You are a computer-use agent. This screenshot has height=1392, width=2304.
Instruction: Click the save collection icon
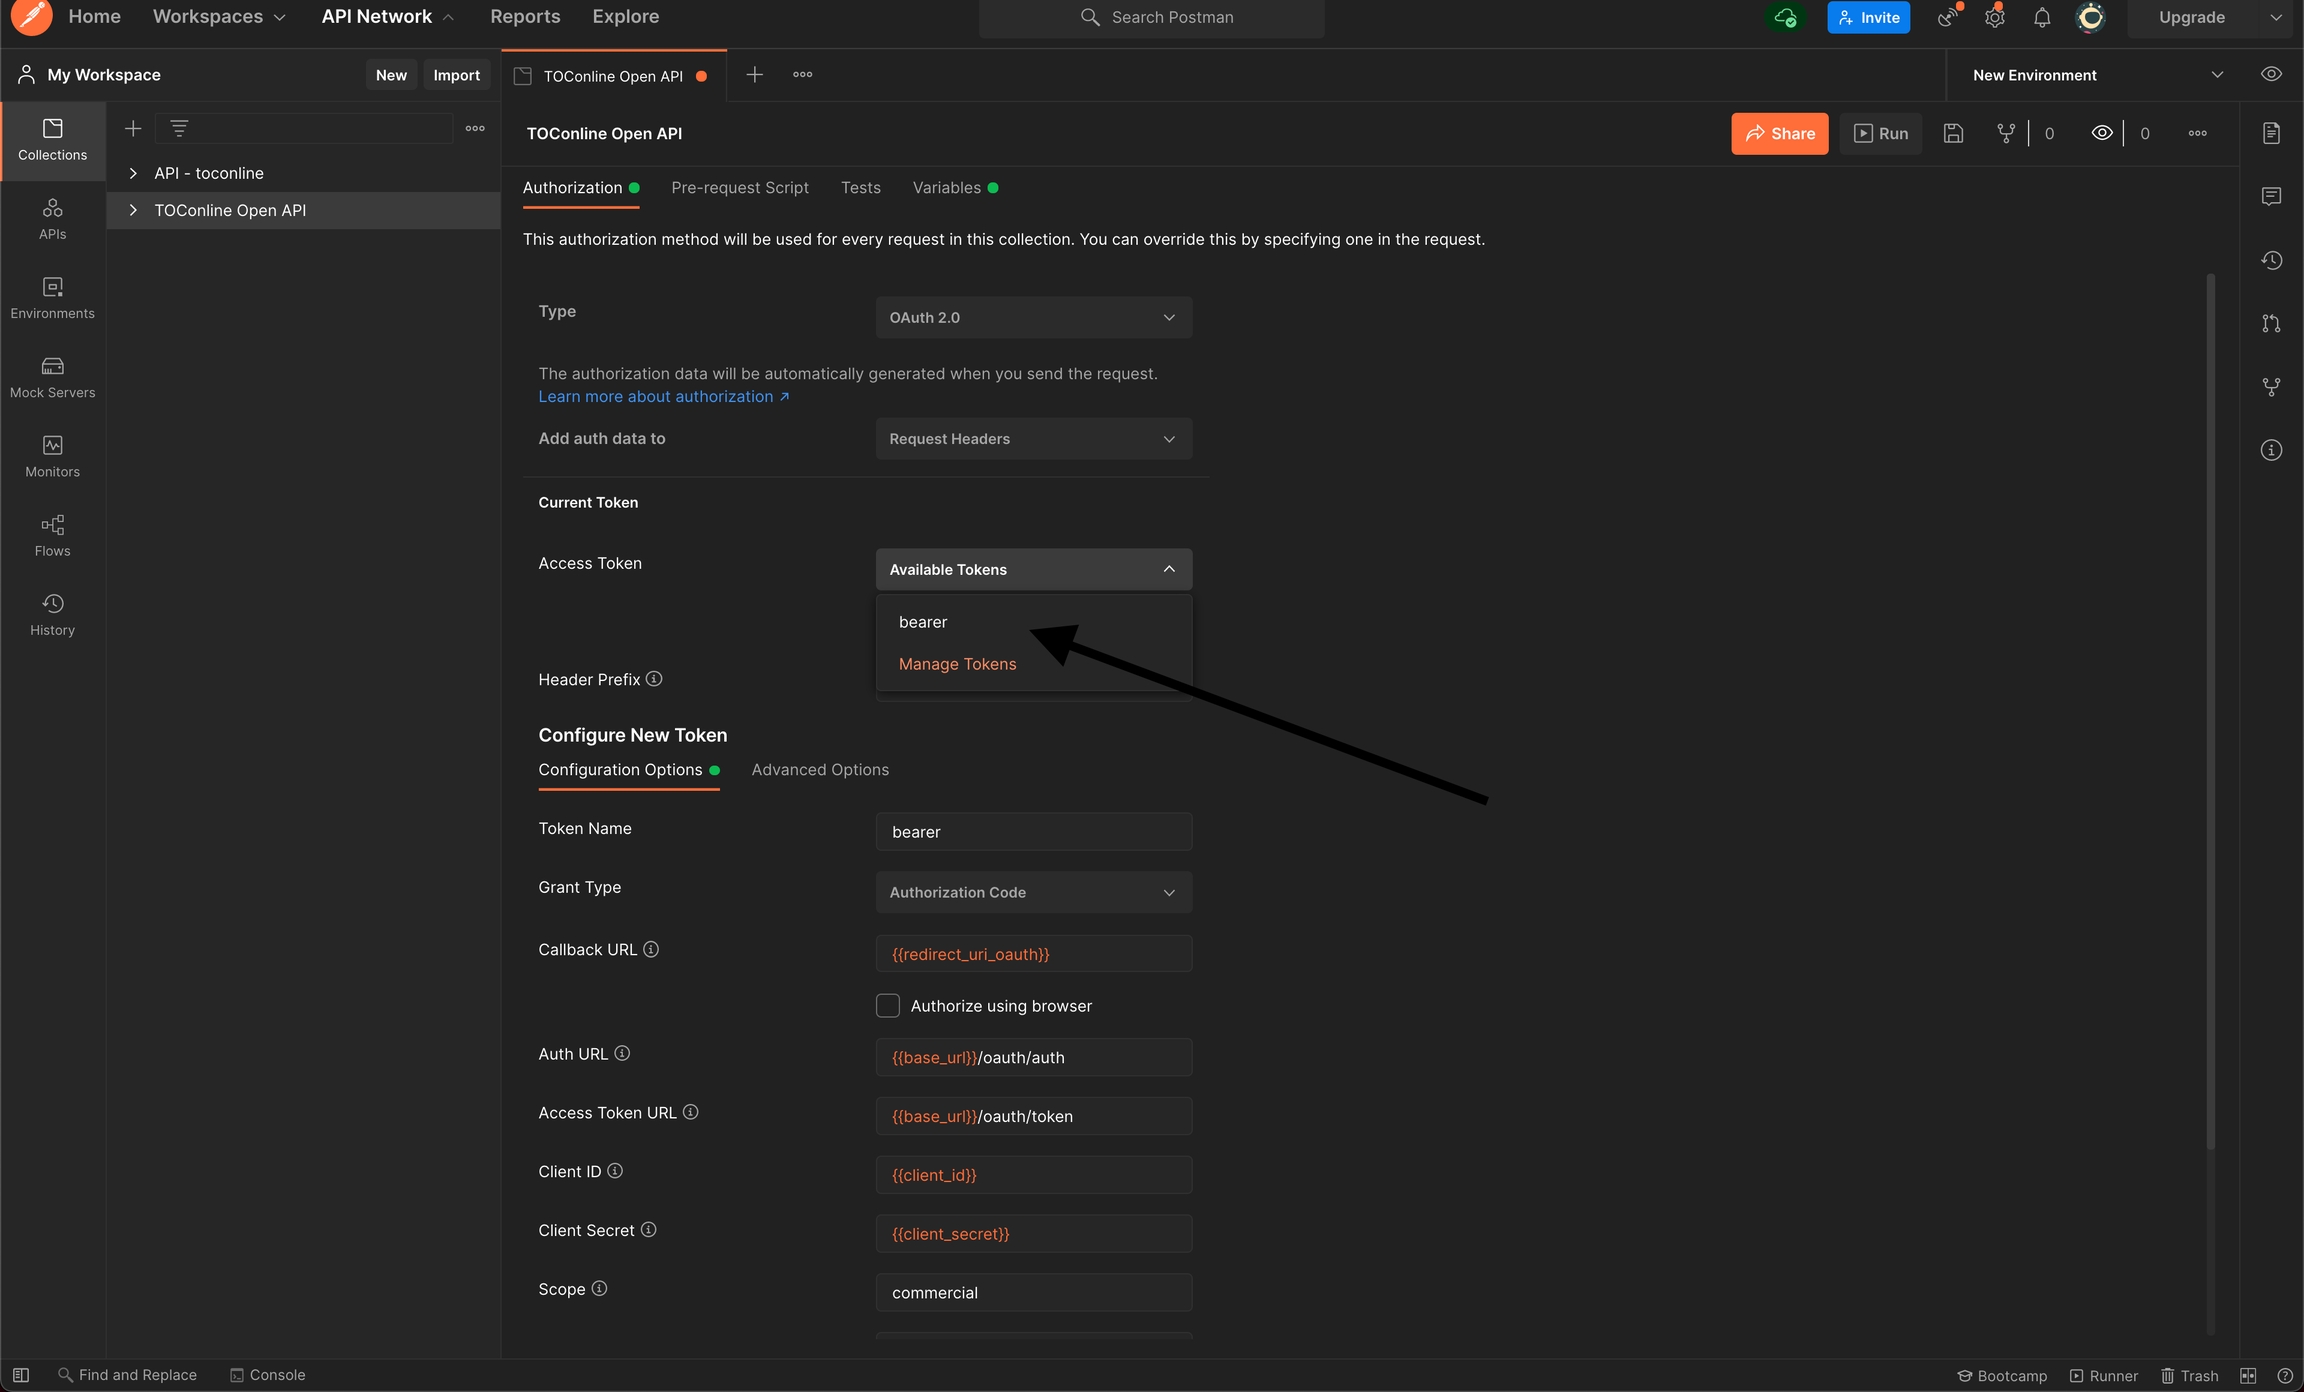1953,133
